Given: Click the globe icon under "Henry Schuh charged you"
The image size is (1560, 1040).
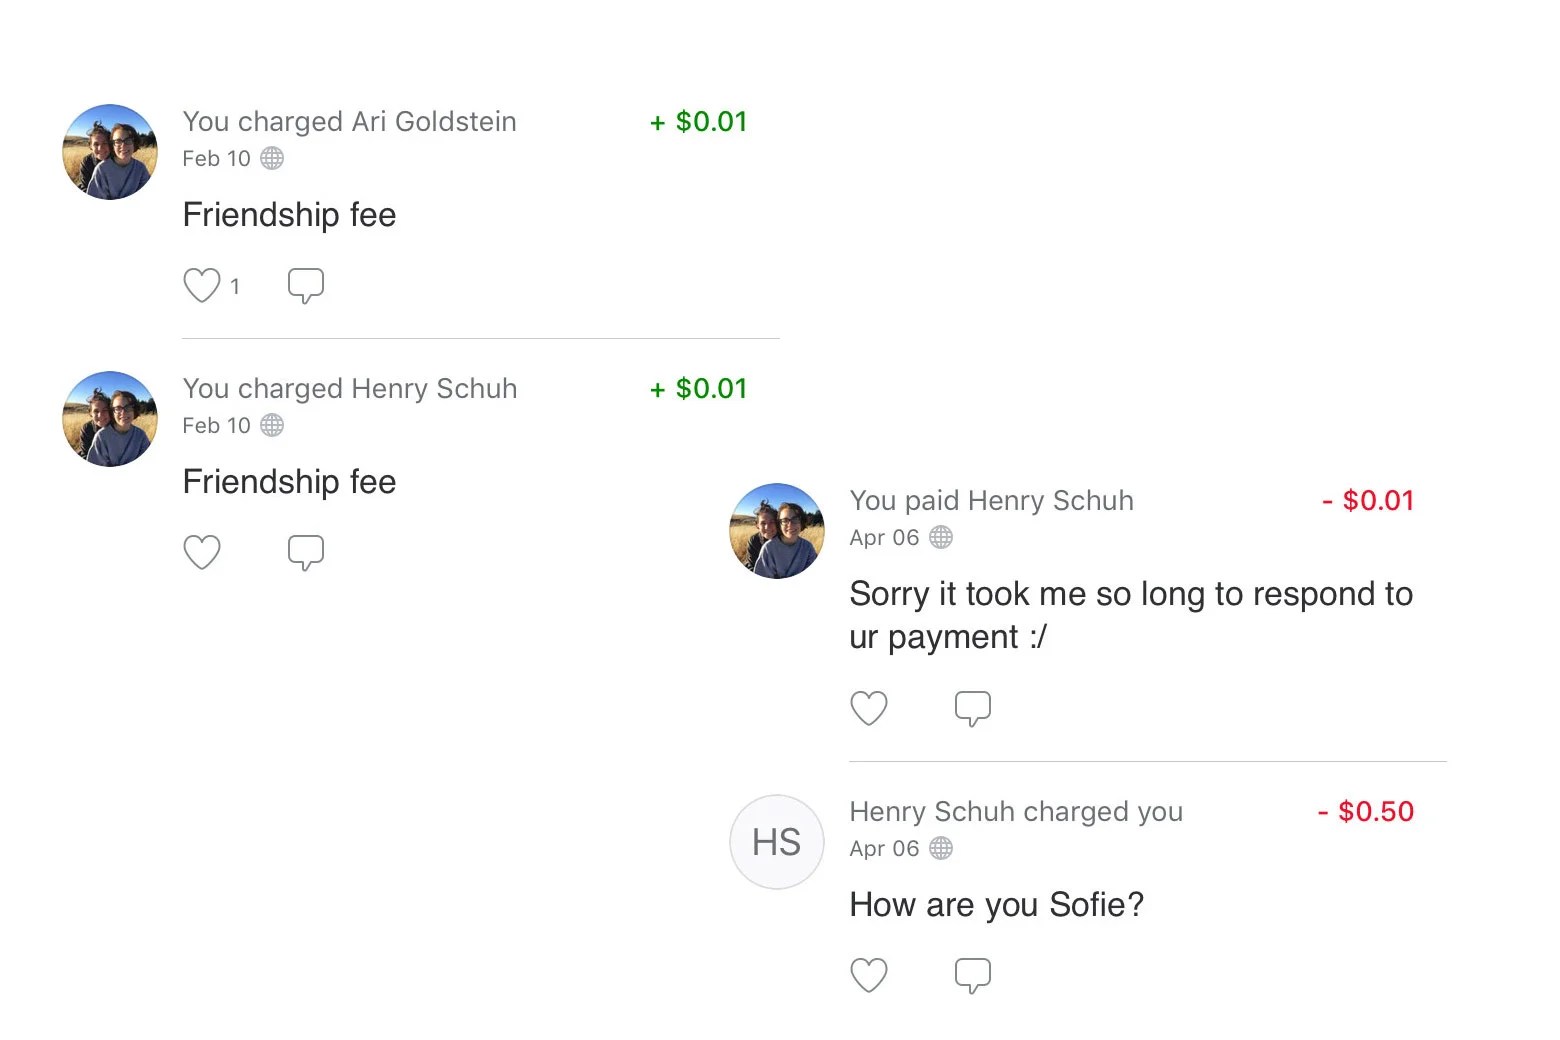Looking at the screenshot, I should coord(941,848).
